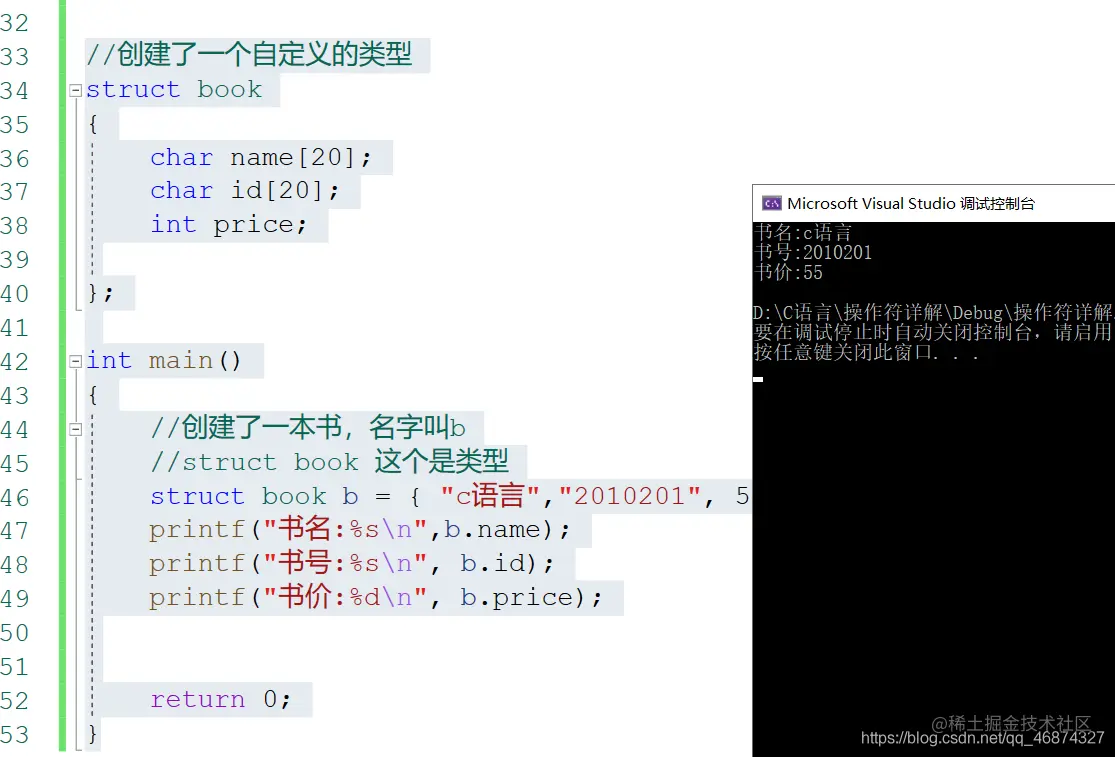Click line number 39

tap(15, 259)
